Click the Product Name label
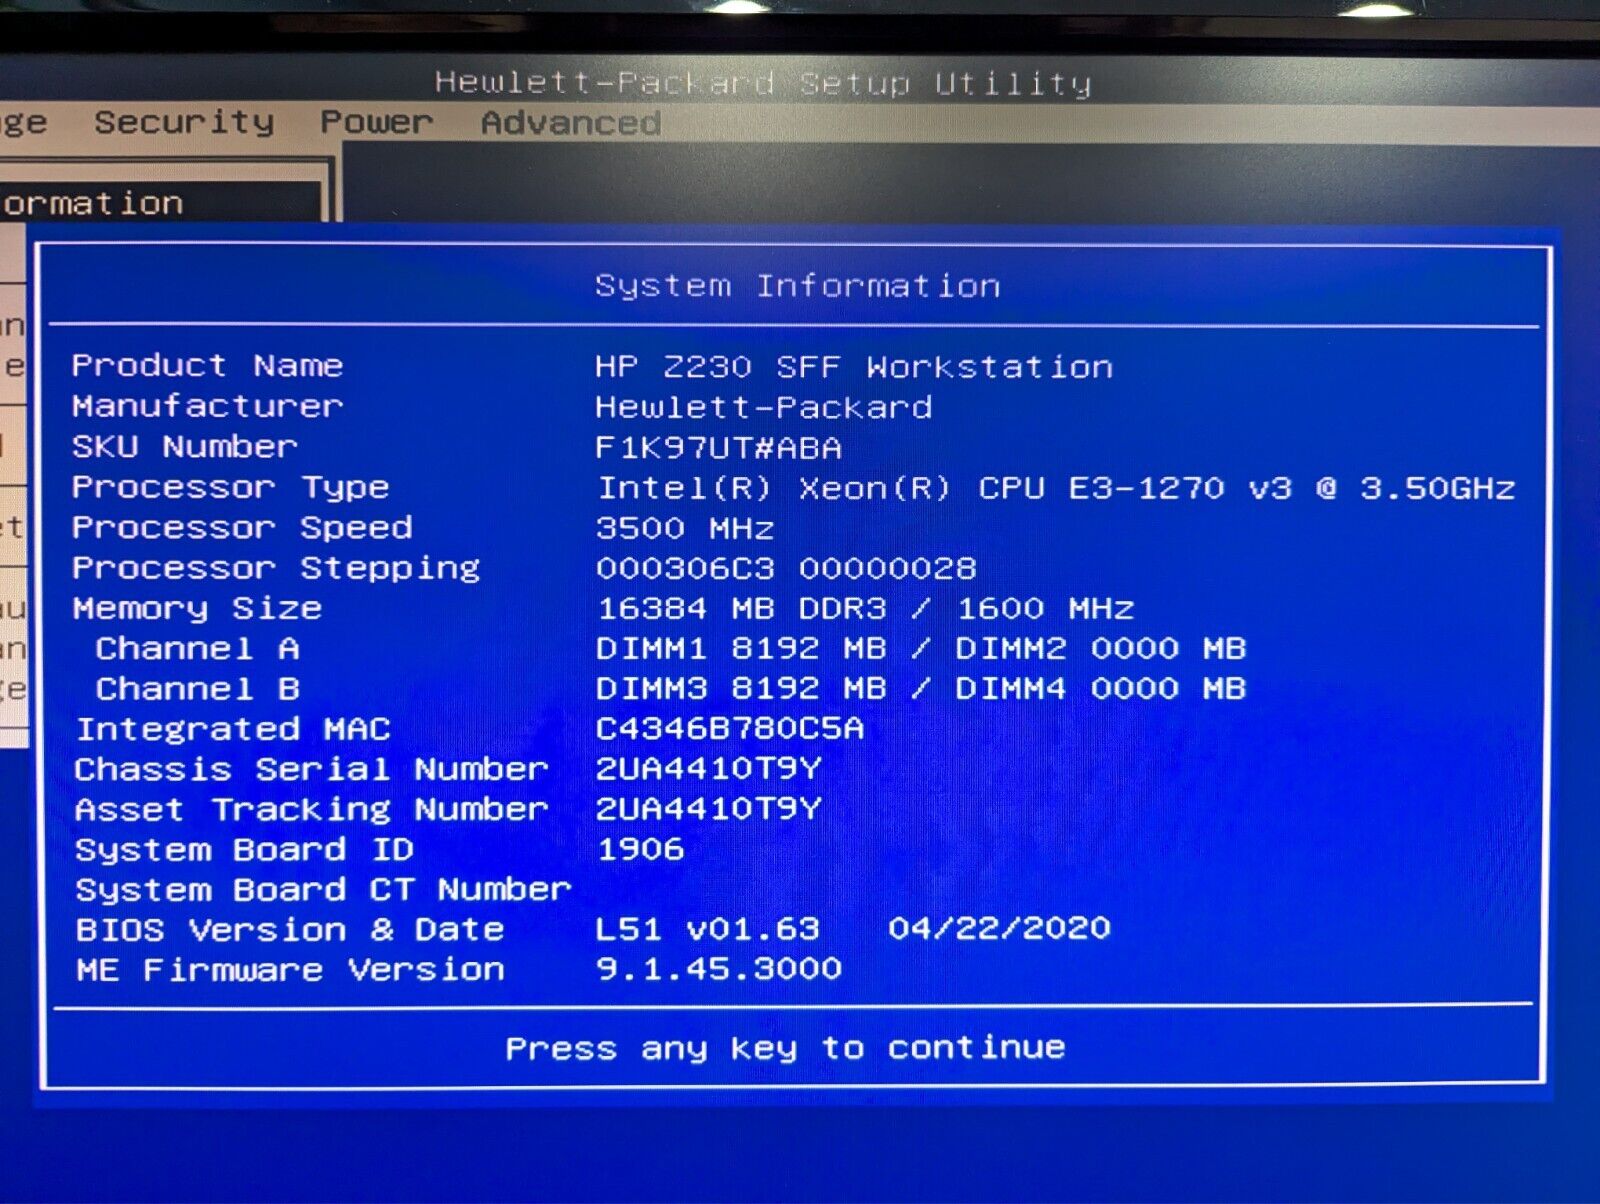Viewport: 1600px width, 1204px height. point(207,365)
